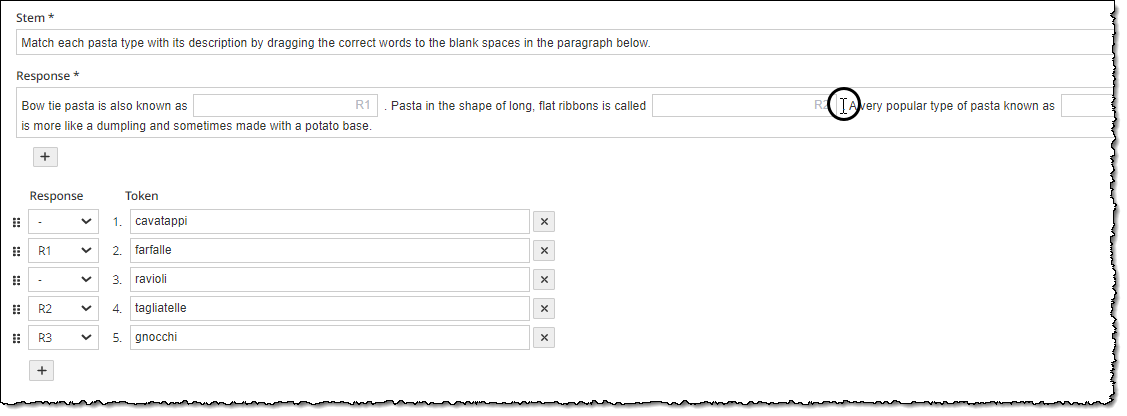This screenshot has height=416, width=1127.
Task: Delete the tagliatelle token row
Action: tap(544, 309)
